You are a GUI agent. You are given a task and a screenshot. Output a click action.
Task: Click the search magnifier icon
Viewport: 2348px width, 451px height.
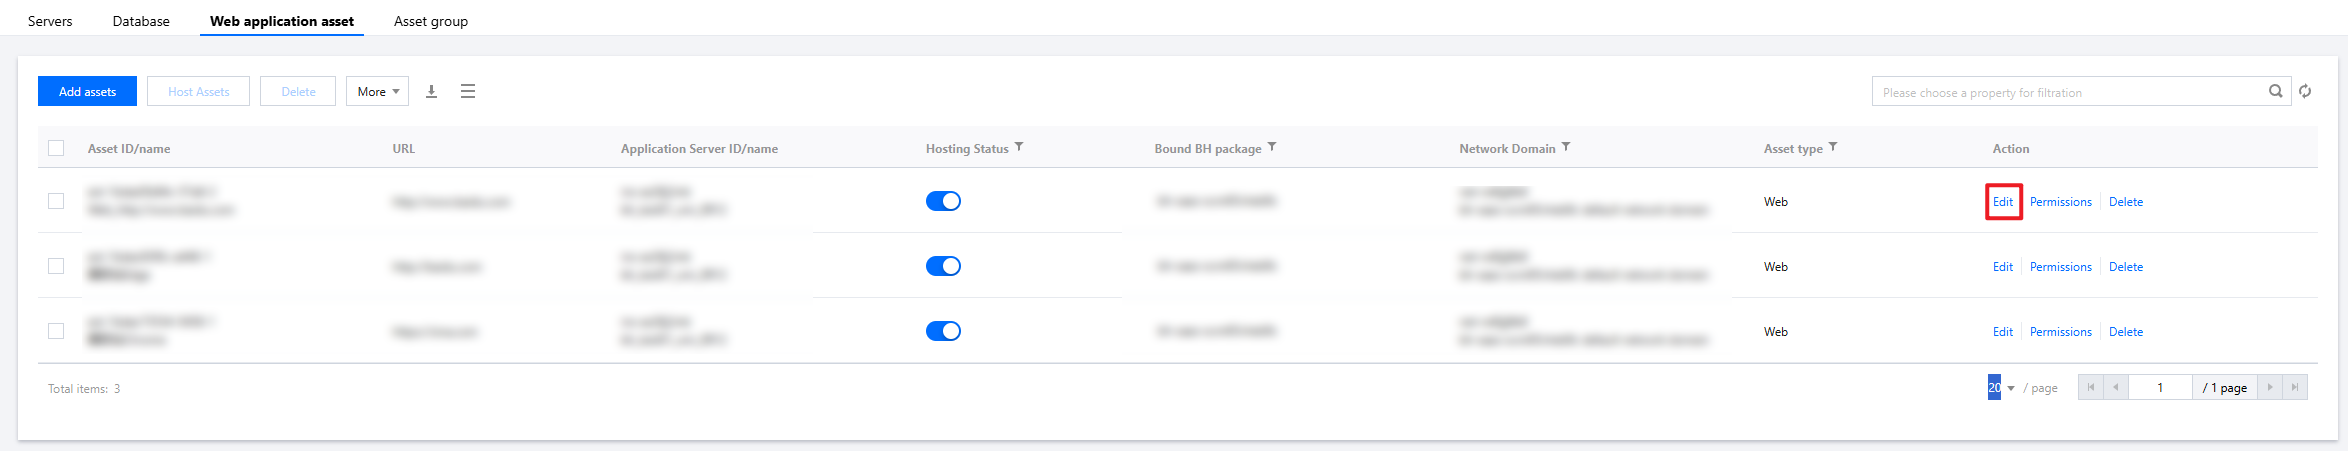pos(2275,91)
